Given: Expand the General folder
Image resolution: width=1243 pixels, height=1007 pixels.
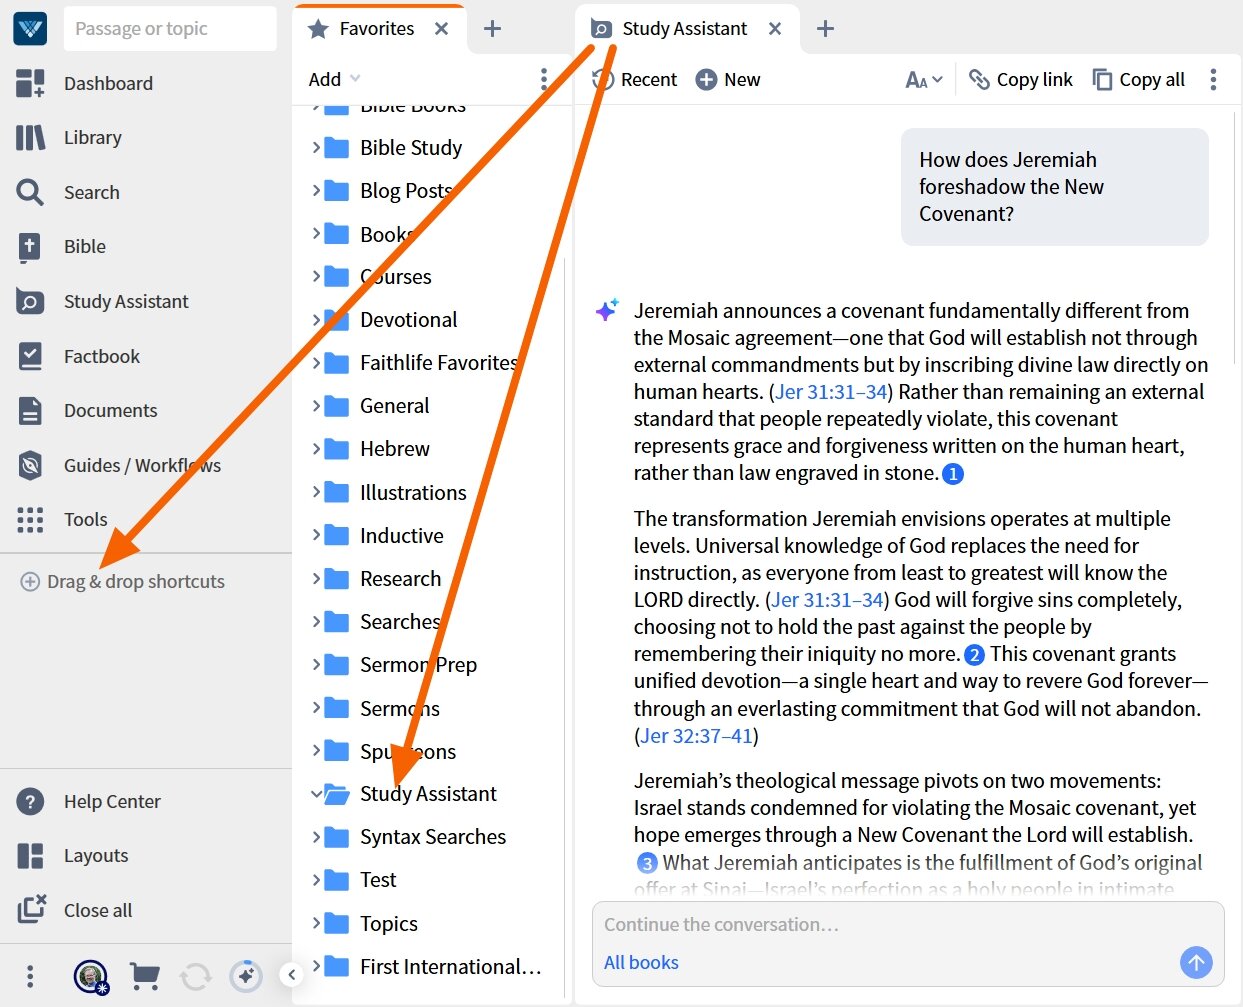Looking at the screenshot, I should [316, 405].
